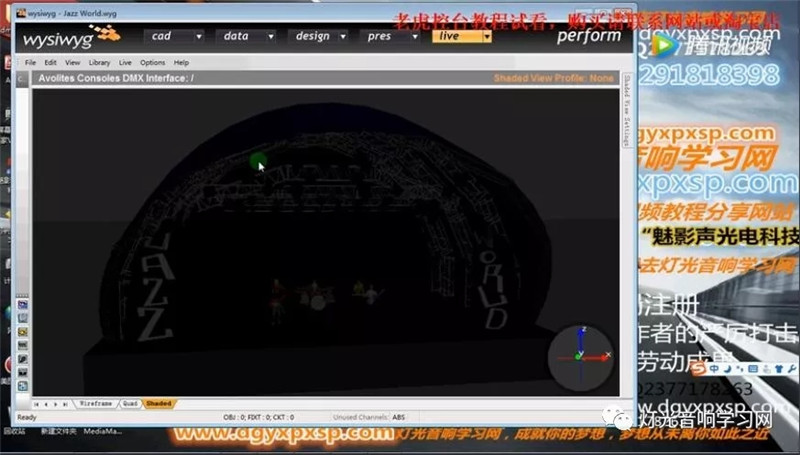Open the design mode dropdown arrow
Image resolution: width=800 pixels, height=455 pixels.
click(343, 36)
